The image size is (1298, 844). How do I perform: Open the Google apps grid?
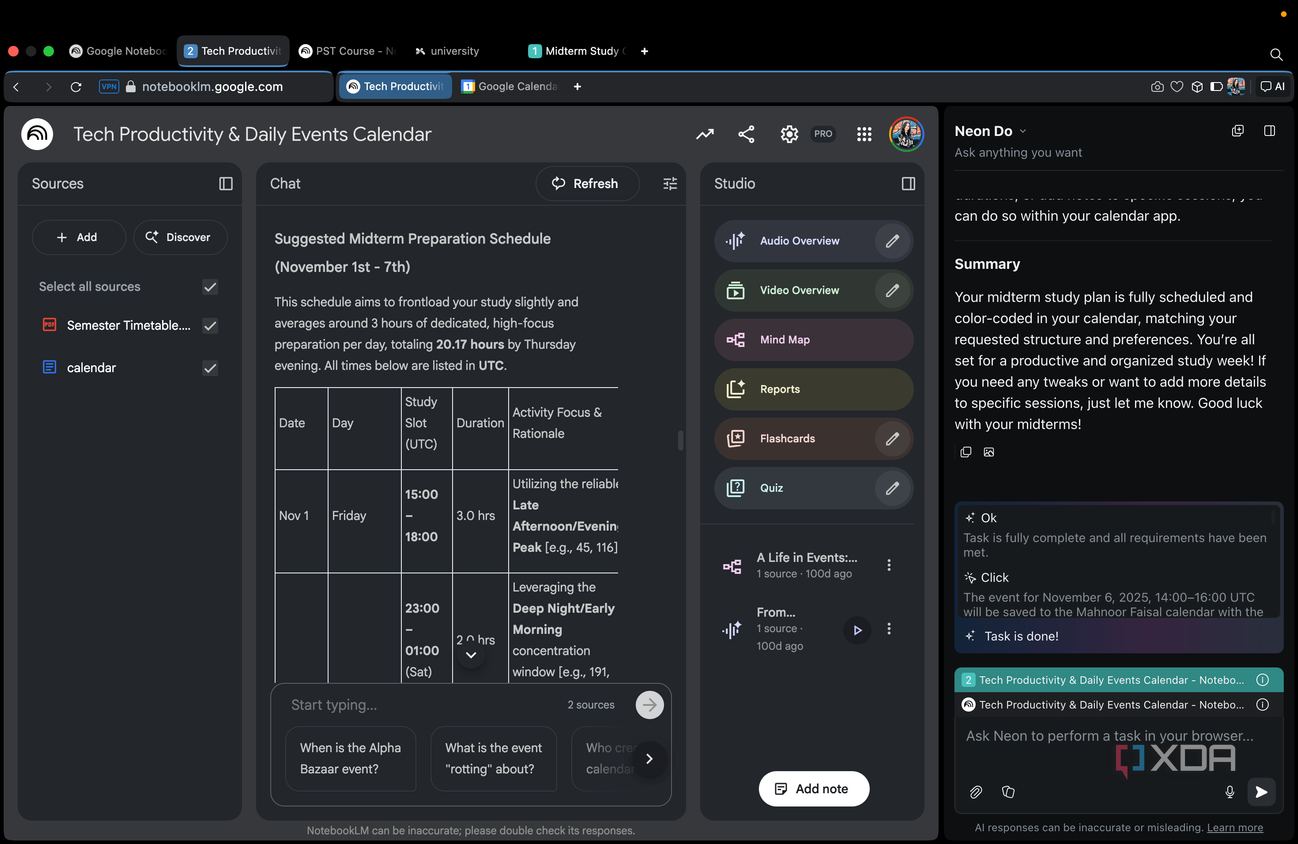tap(864, 134)
